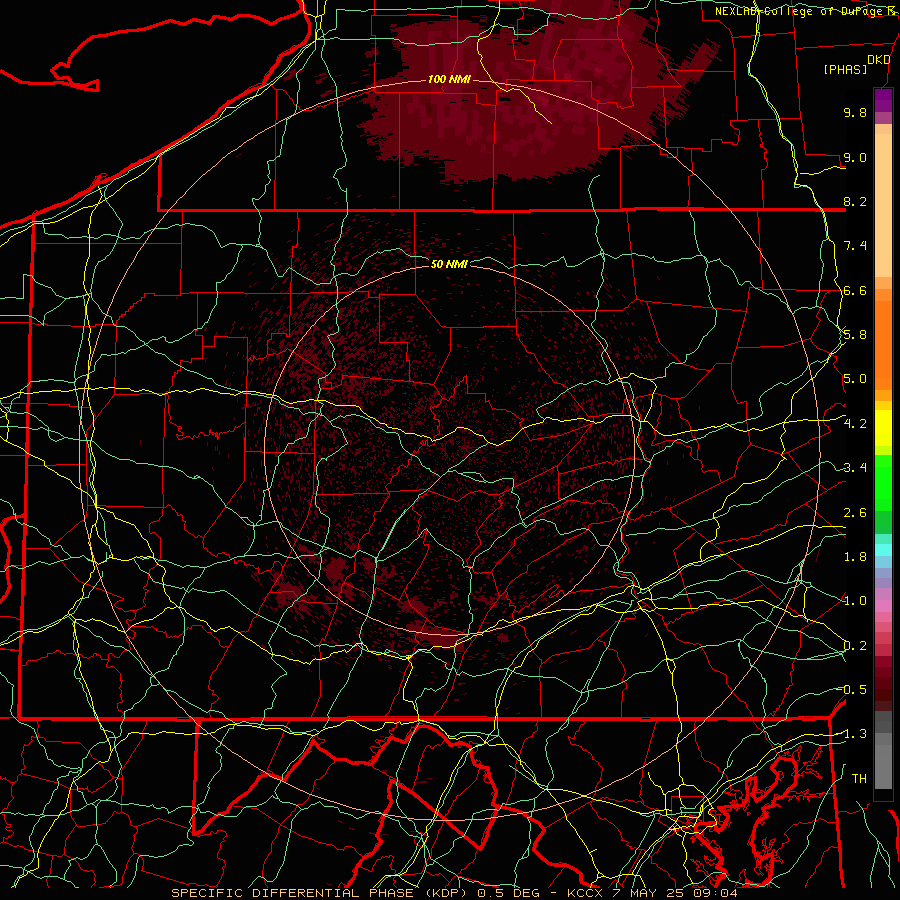Select the 3.4 value on the scale
900x900 pixels.
(855, 468)
